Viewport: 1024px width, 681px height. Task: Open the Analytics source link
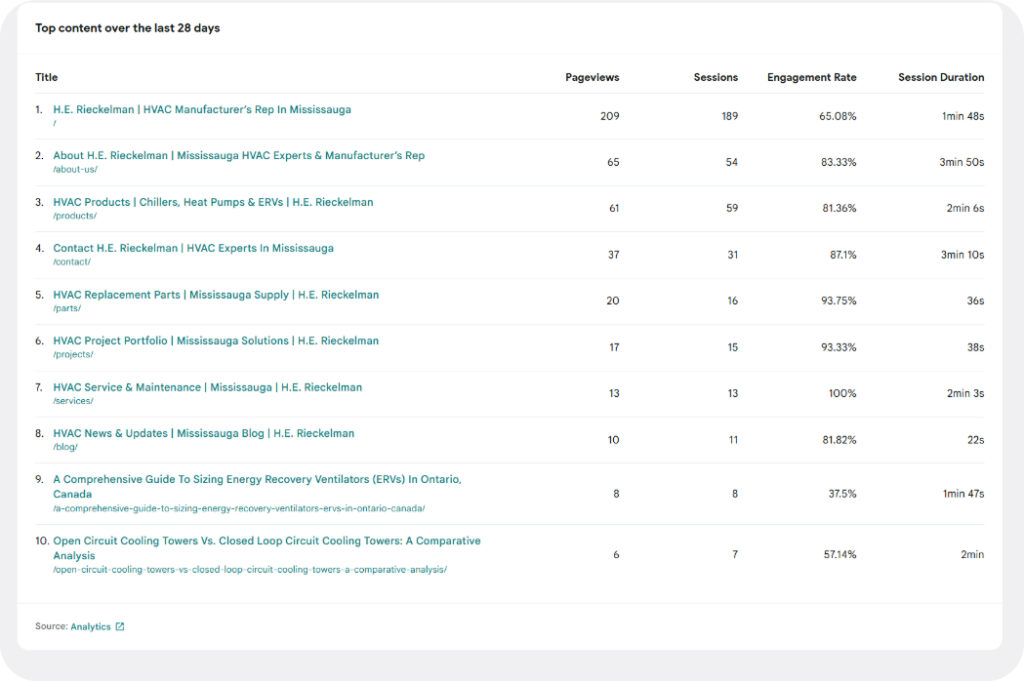pyautogui.click(x=90, y=627)
